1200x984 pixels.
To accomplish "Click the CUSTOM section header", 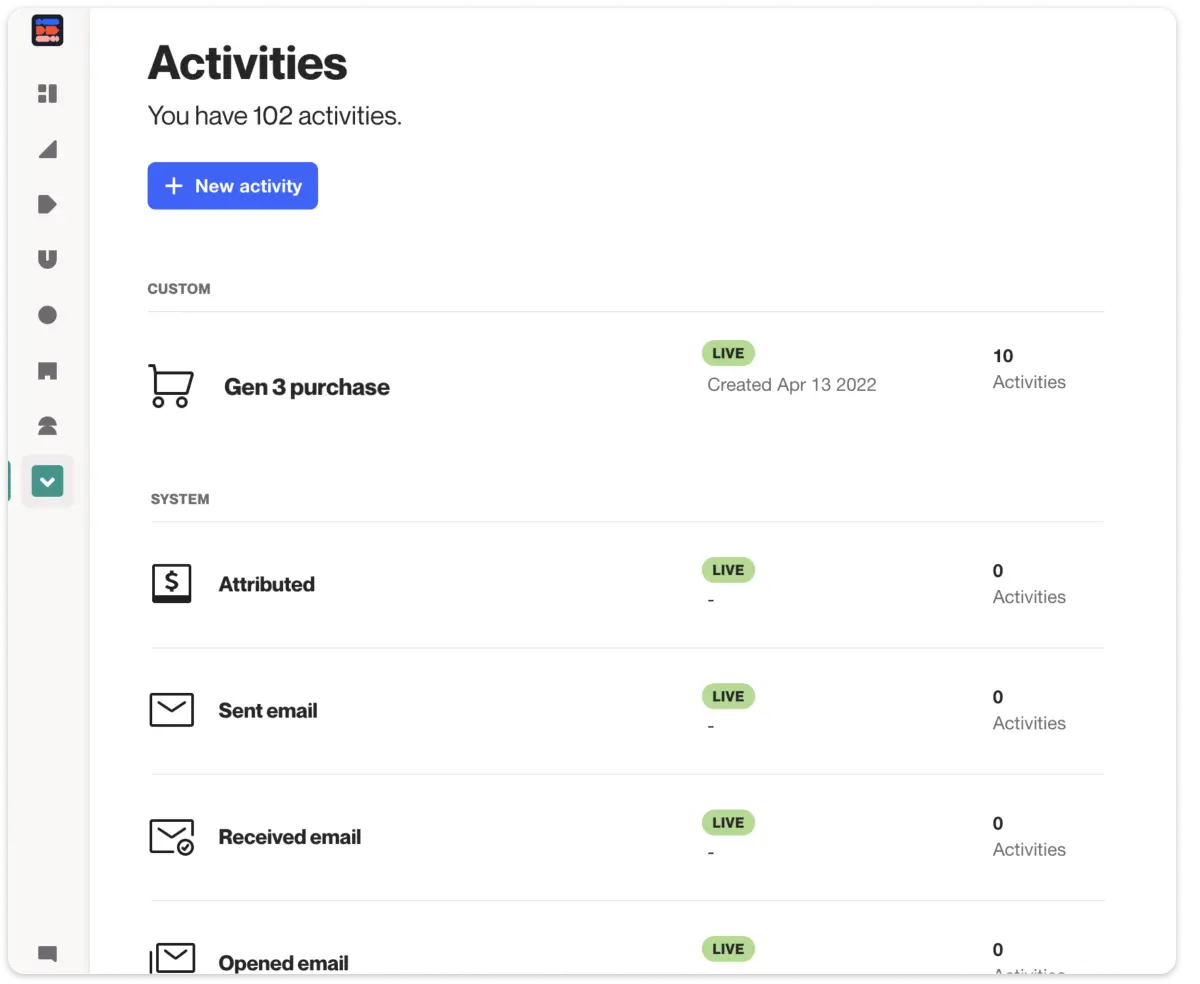I will (179, 289).
